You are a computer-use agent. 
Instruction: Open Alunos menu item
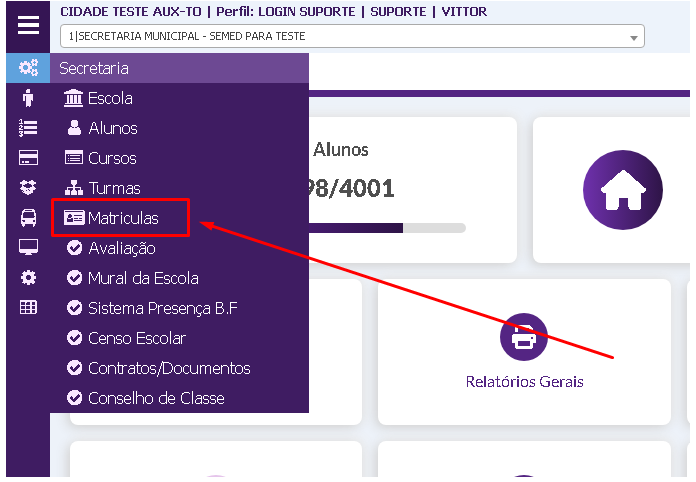pos(112,128)
